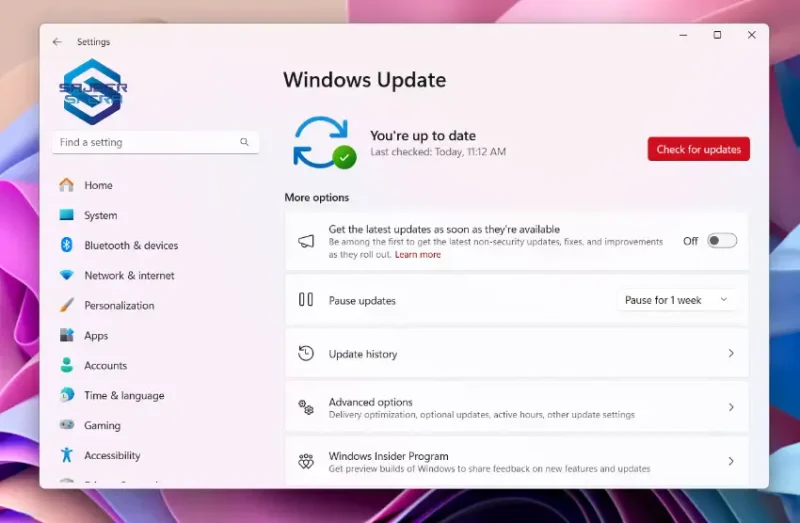This screenshot has height=523, width=800.
Task: Open the account profile logo picture
Action: coord(92,91)
